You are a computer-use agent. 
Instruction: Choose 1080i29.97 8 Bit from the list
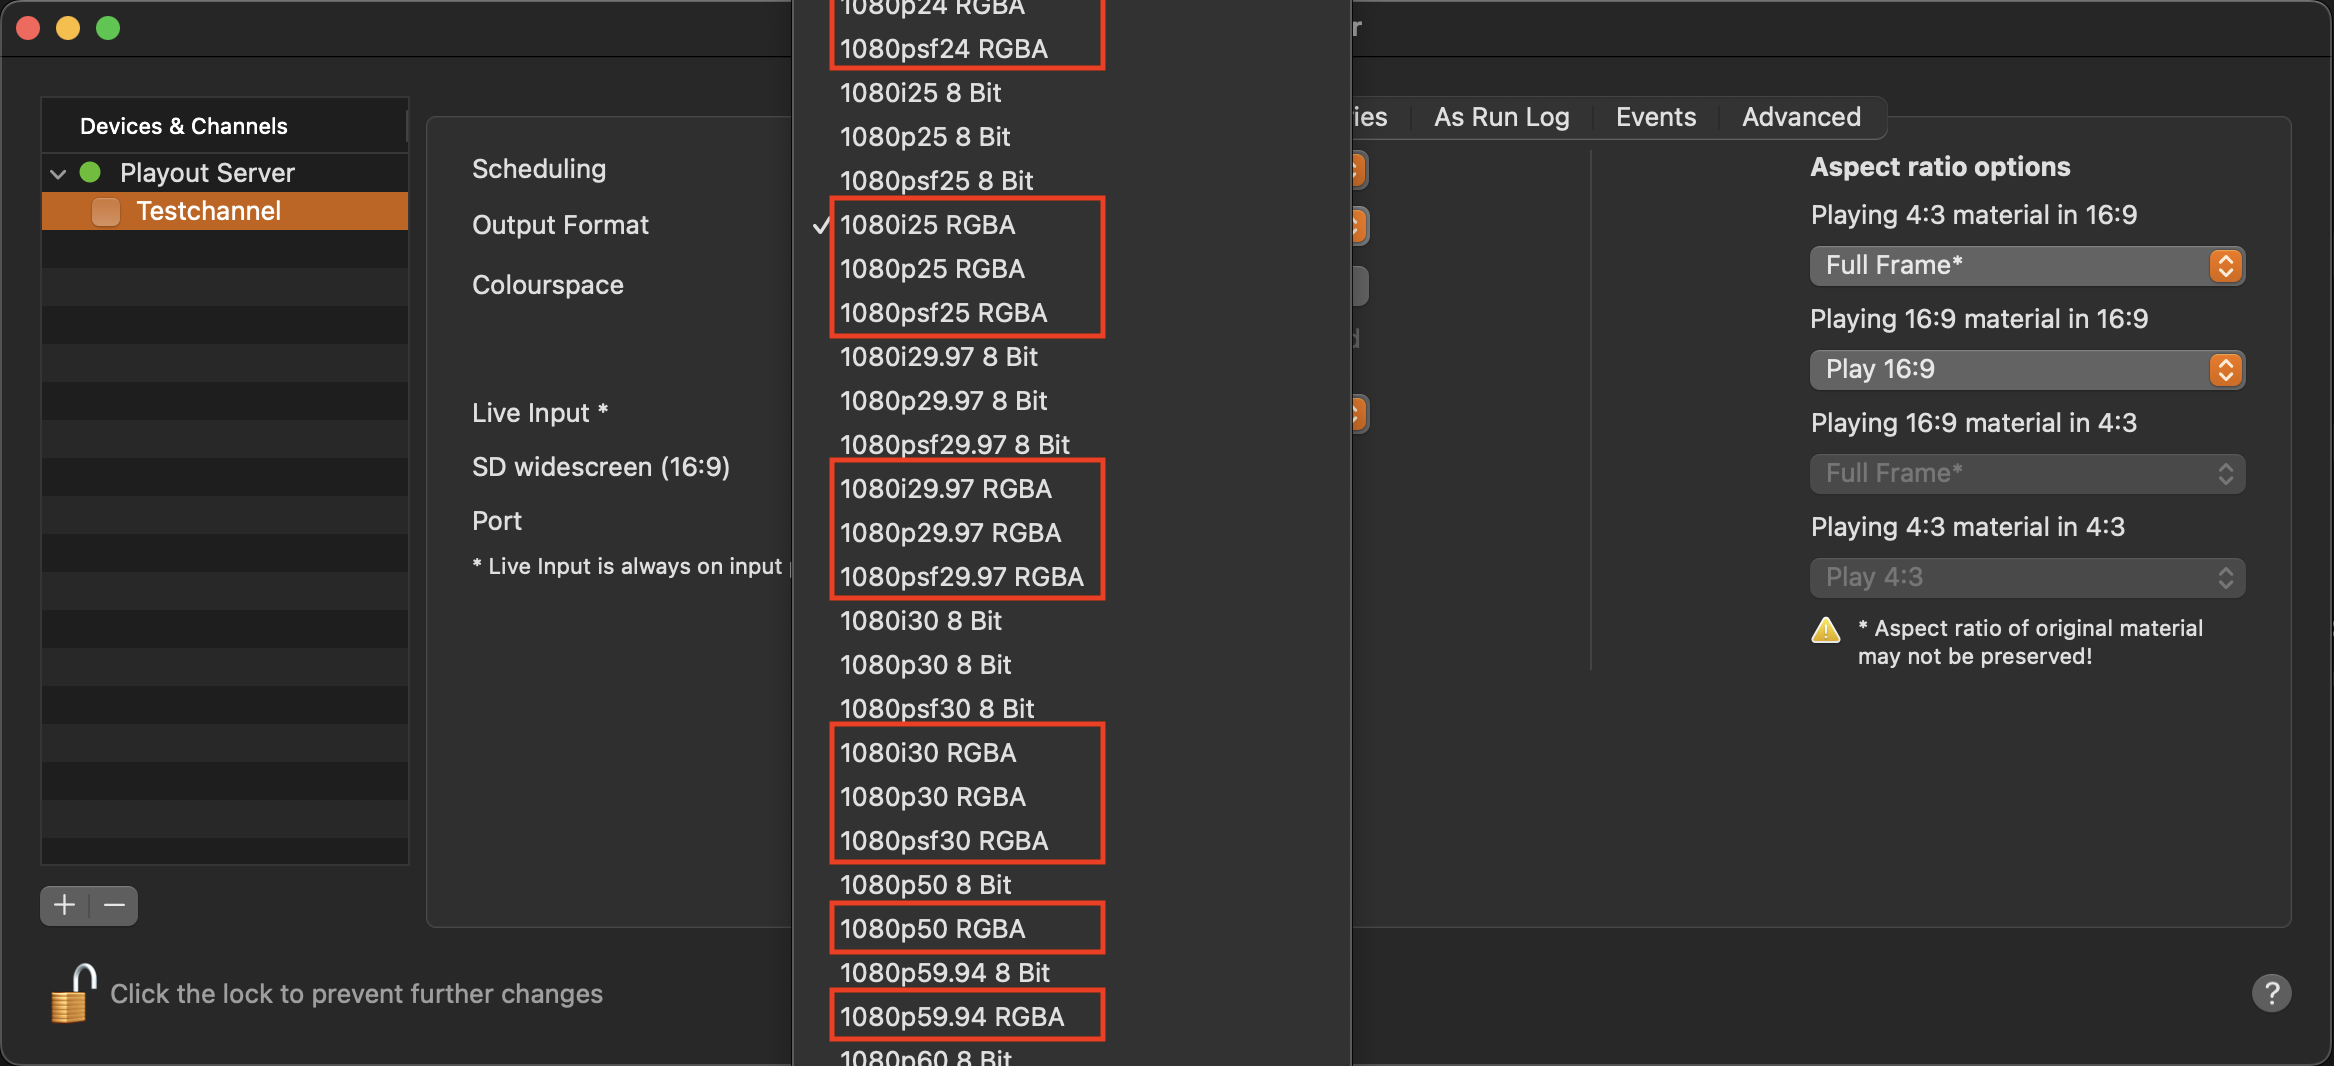pyautogui.click(x=1071, y=356)
